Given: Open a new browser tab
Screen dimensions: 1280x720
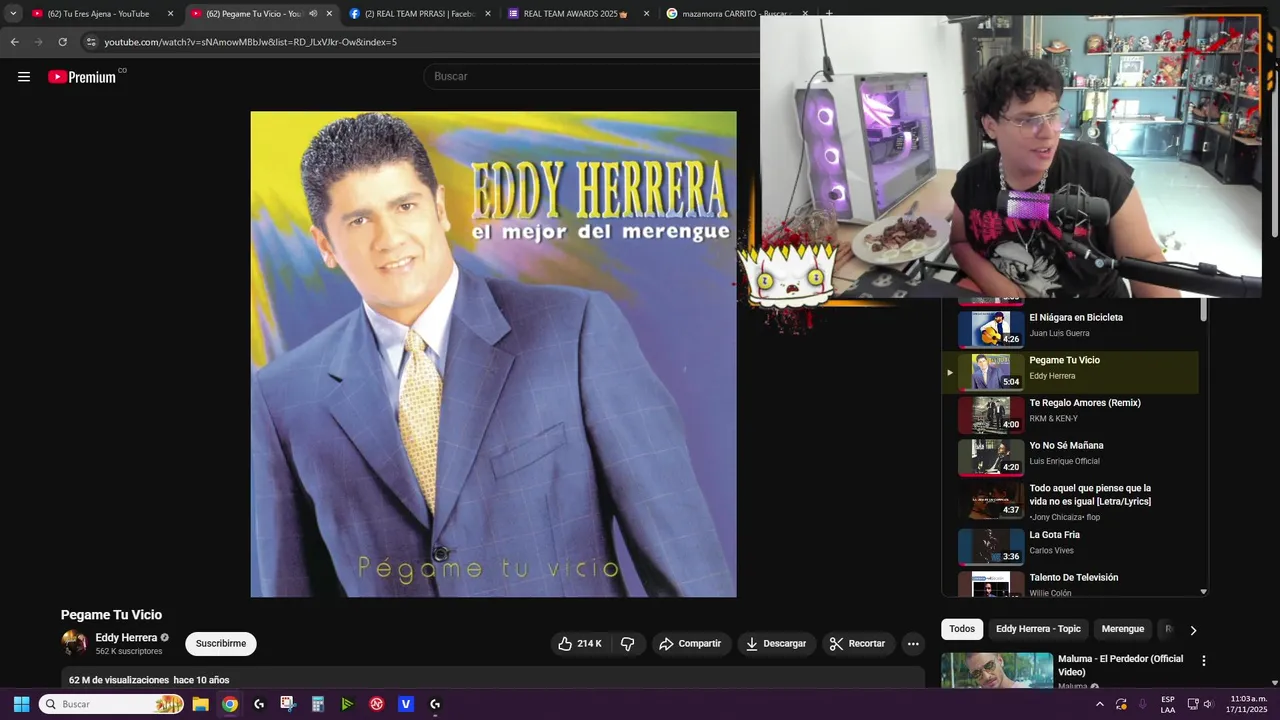Looking at the screenshot, I should (829, 13).
